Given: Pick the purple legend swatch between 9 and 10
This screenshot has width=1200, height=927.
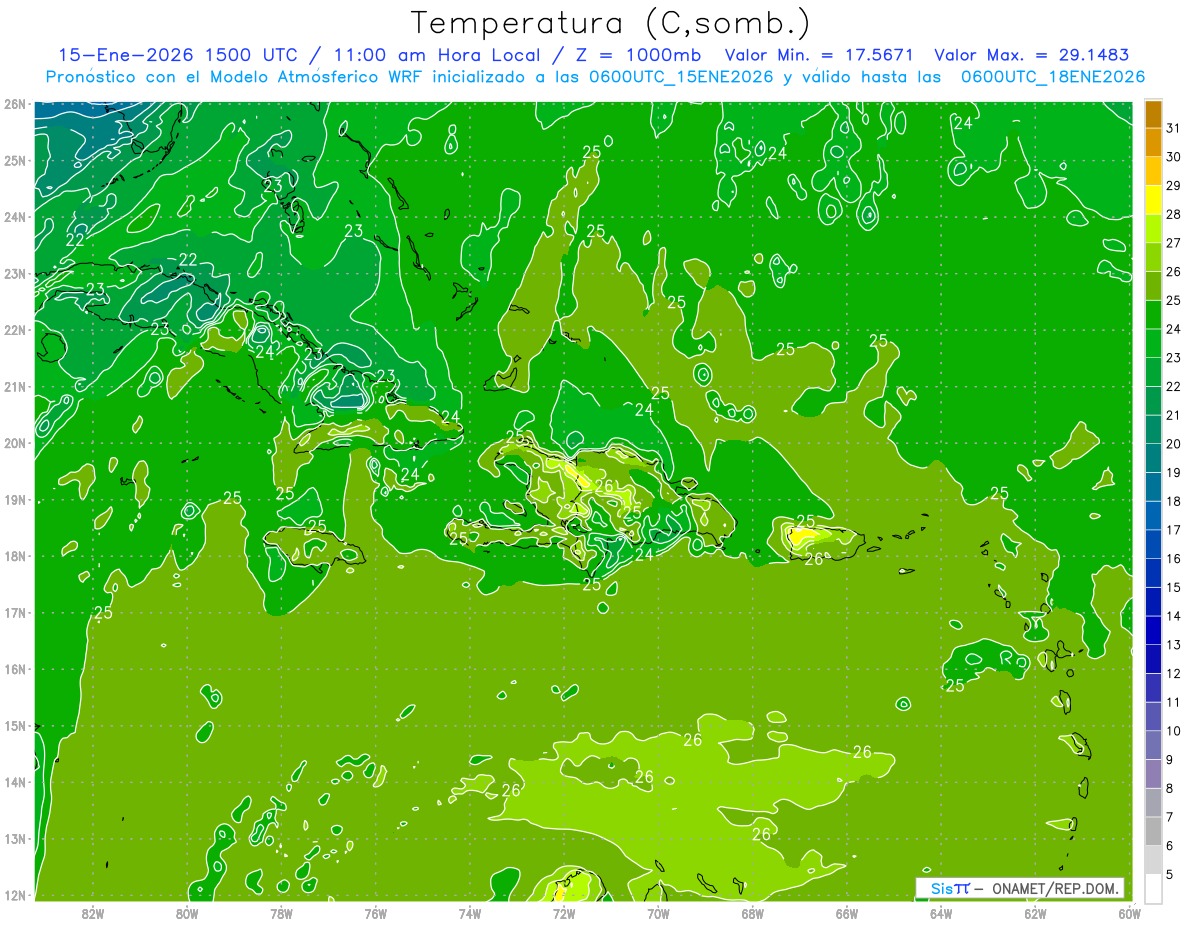Looking at the screenshot, I should pyautogui.click(x=1153, y=745).
